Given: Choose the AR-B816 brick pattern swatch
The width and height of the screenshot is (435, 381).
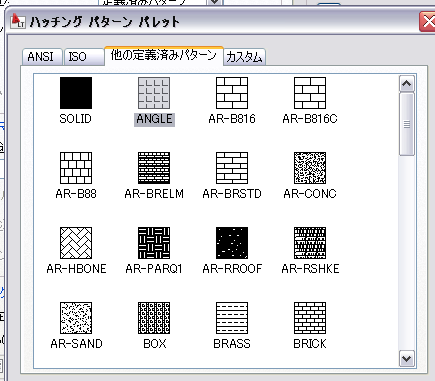Looking at the screenshot, I should (232, 93).
